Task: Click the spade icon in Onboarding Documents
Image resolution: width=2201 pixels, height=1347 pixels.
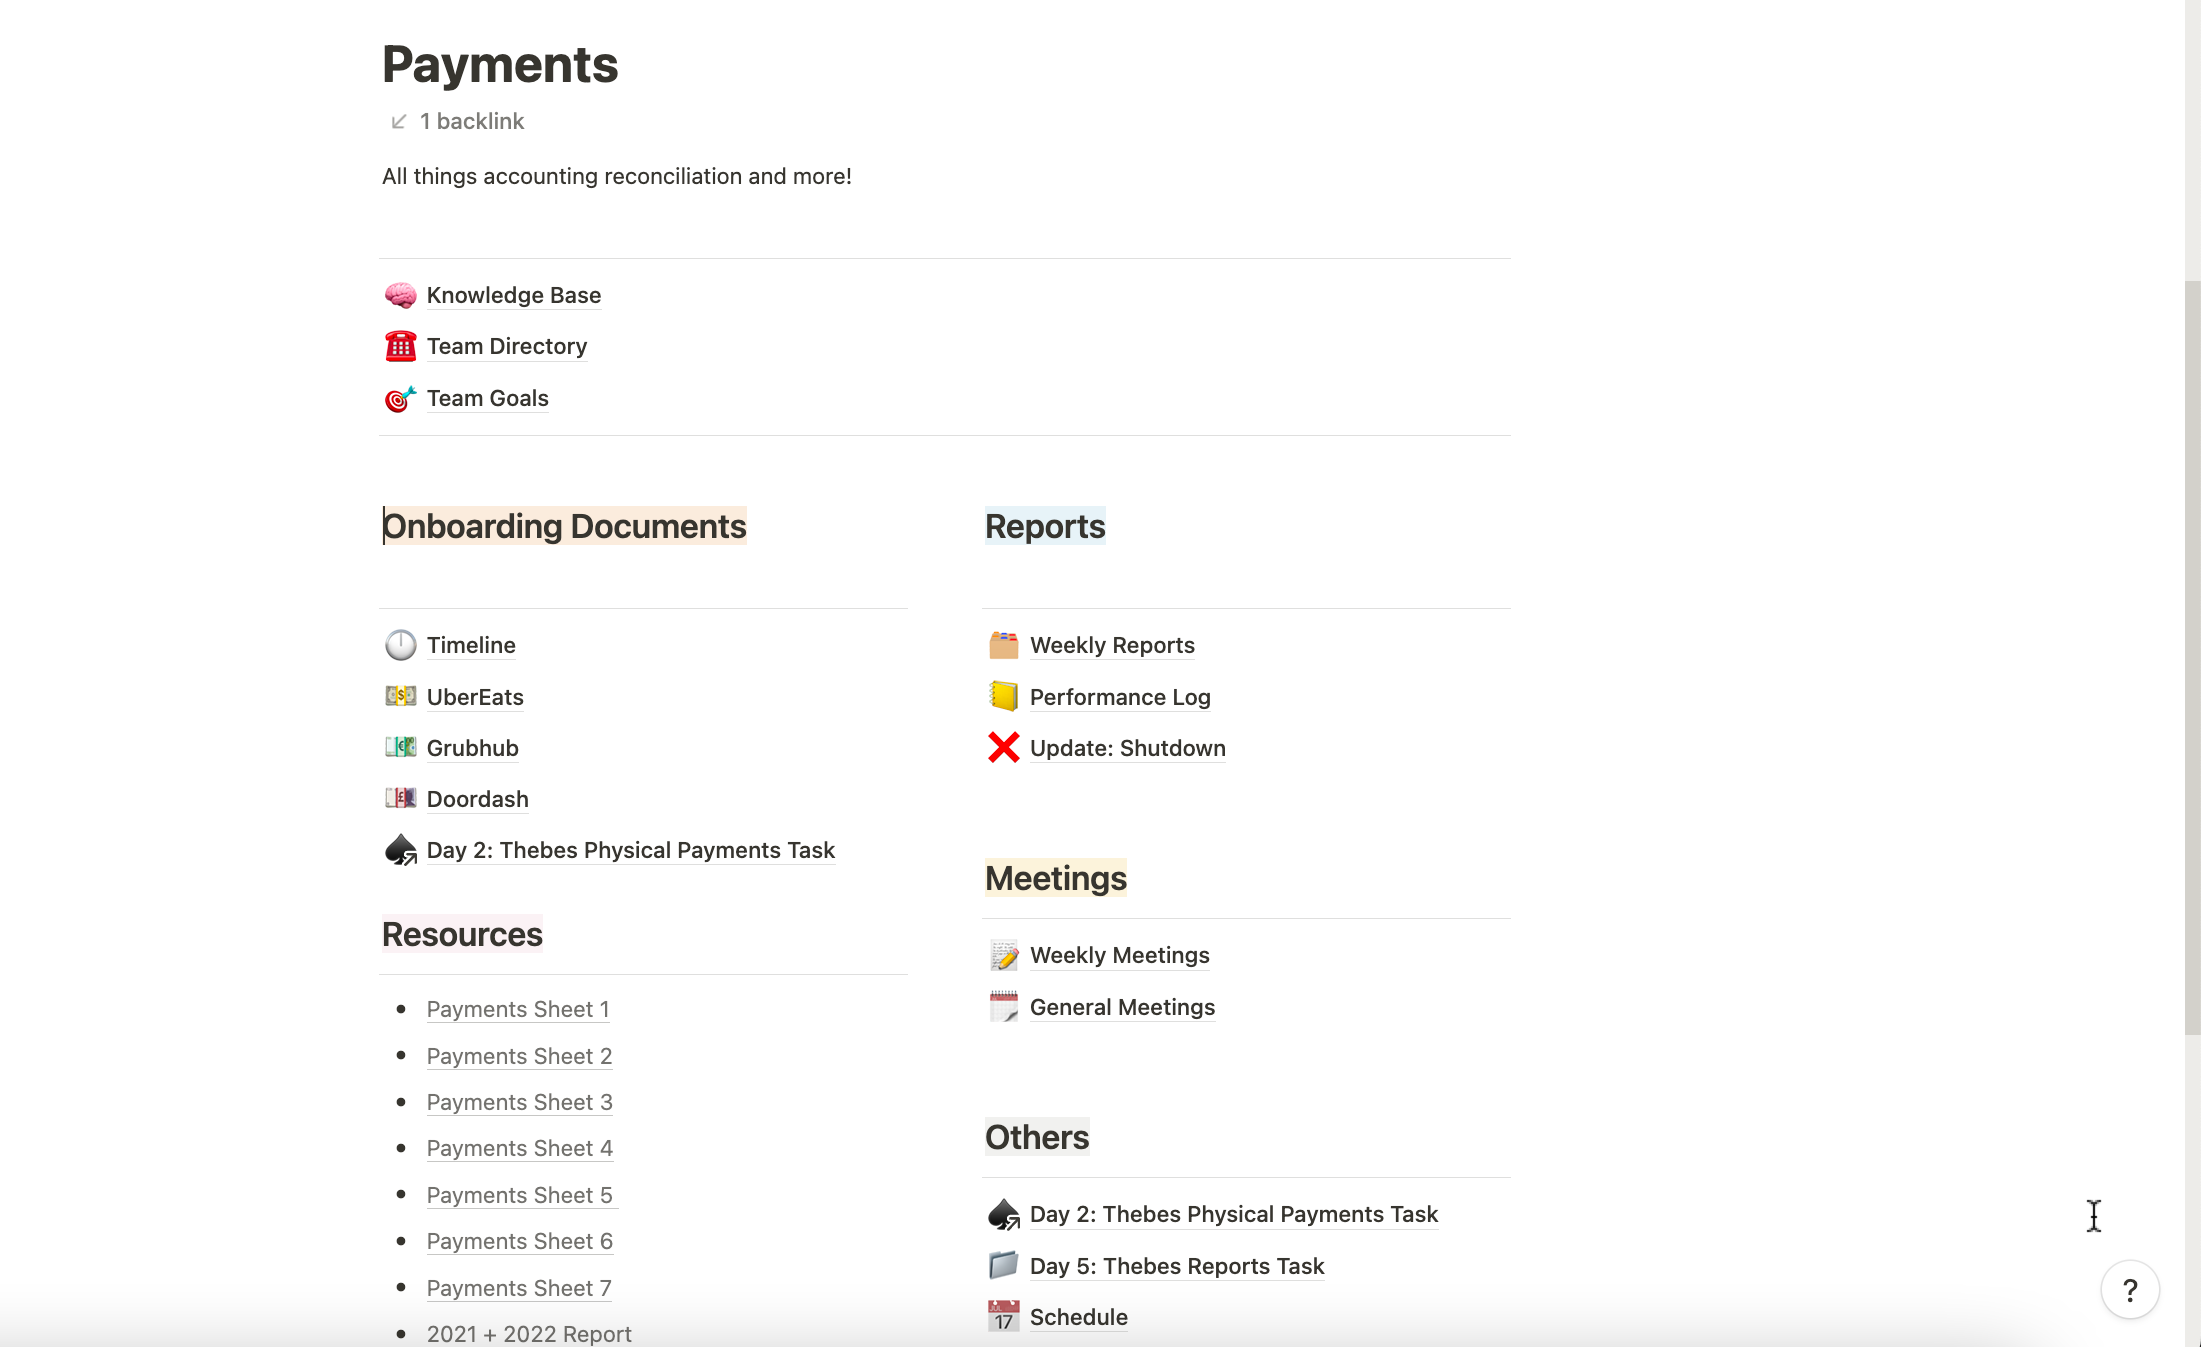Action: coord(400,850)
